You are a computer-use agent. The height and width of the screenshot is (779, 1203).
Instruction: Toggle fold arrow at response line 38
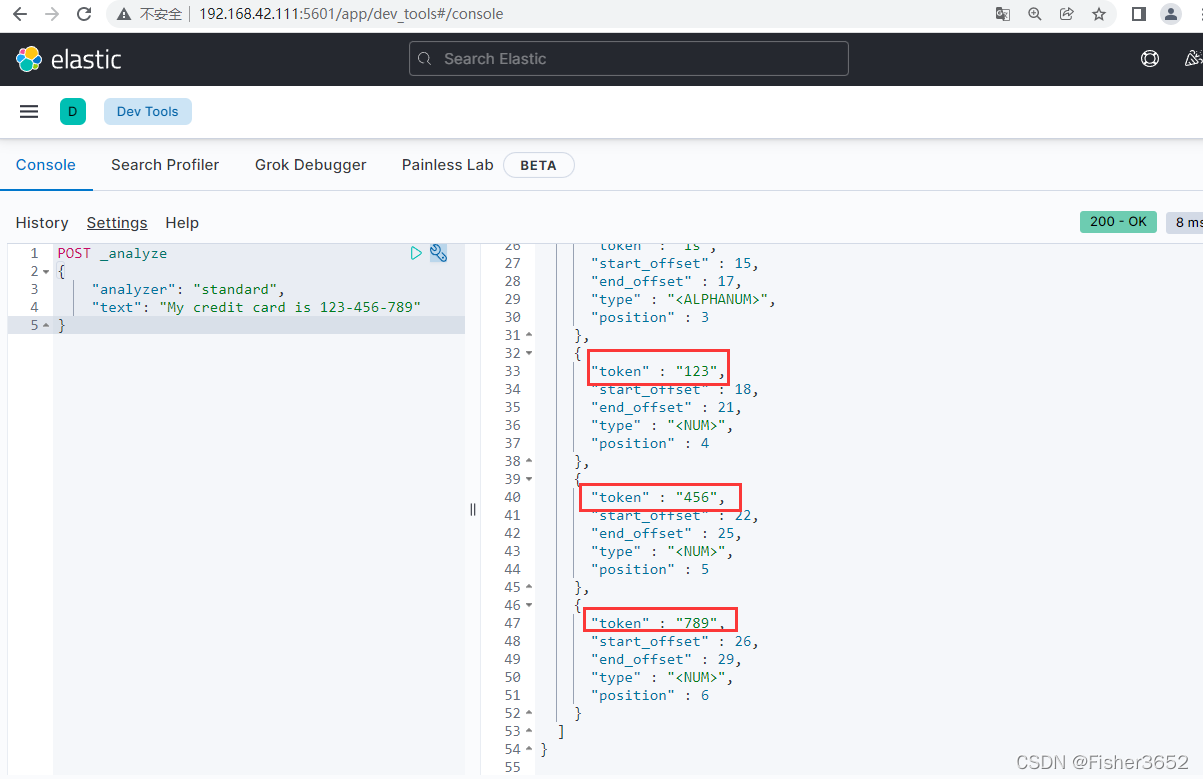[x=529, y=461]
